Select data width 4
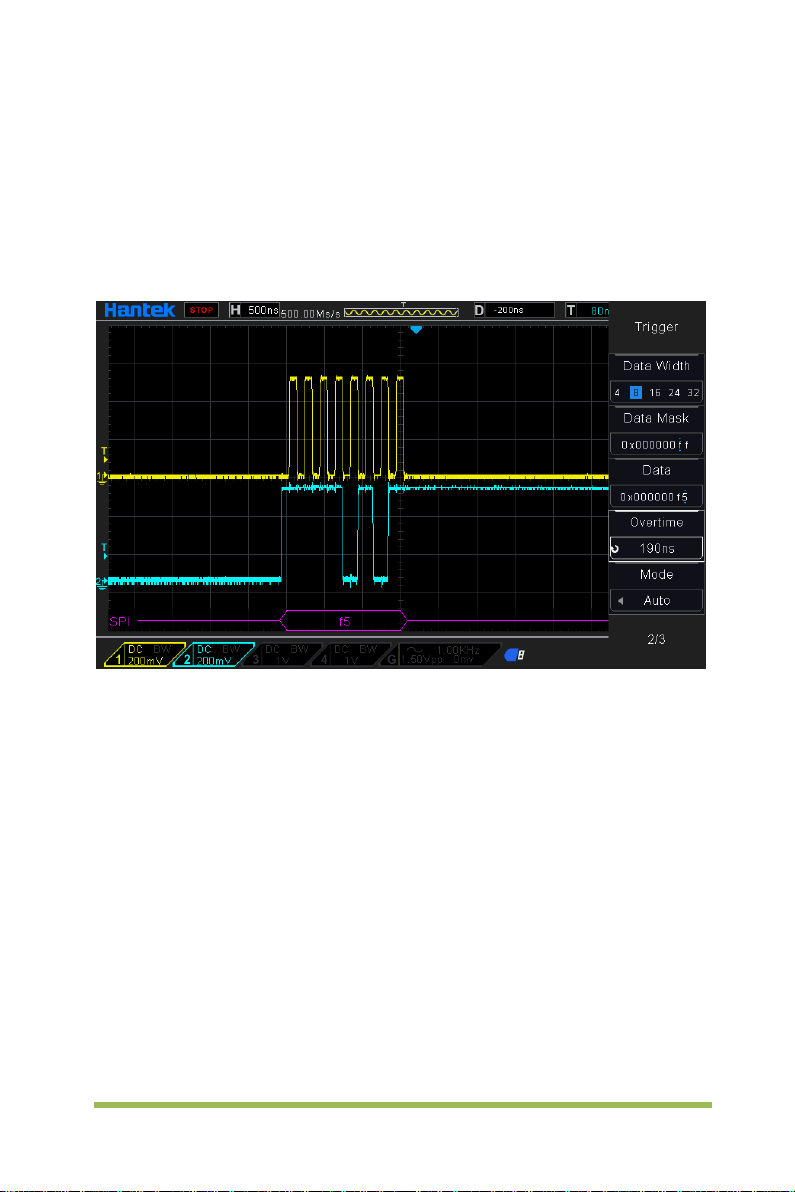This screenshot has width=795, height=1192. (x=617, y=393)
